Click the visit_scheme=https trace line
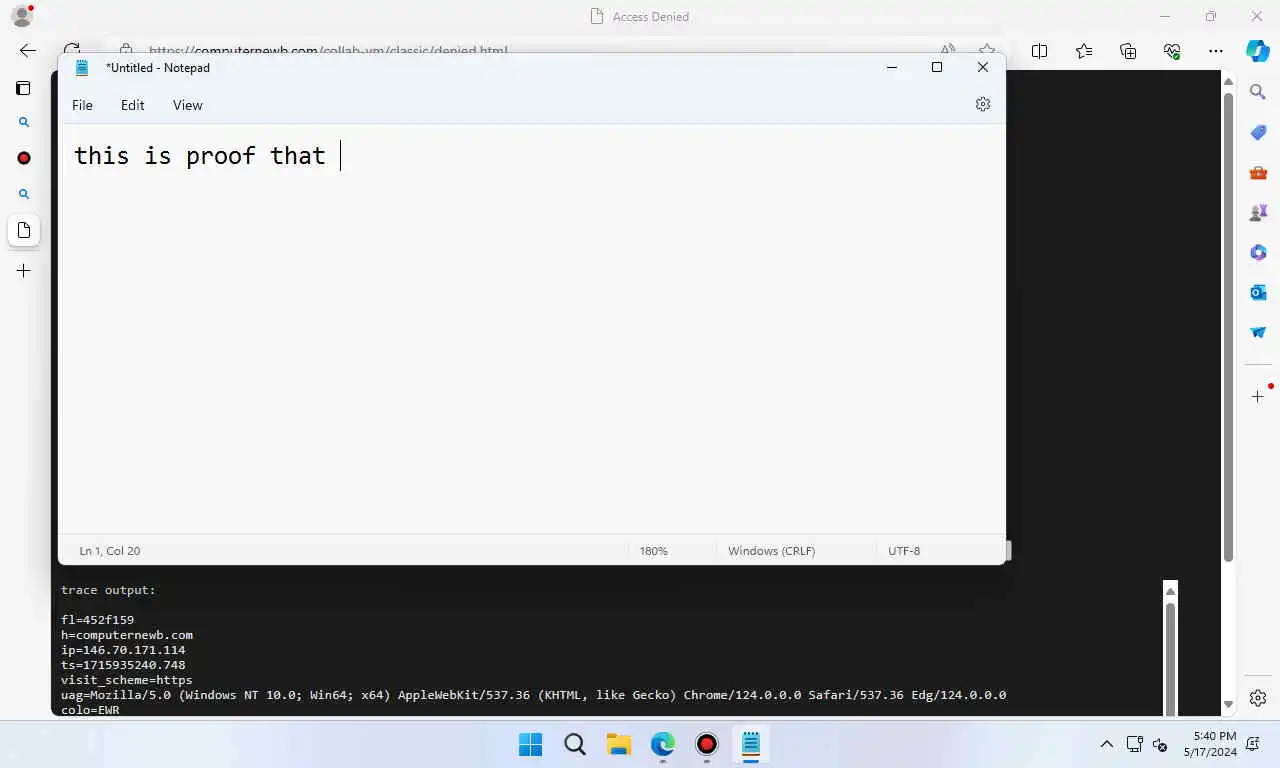This screenshot has width=1280, height=768. coord(127,680)
